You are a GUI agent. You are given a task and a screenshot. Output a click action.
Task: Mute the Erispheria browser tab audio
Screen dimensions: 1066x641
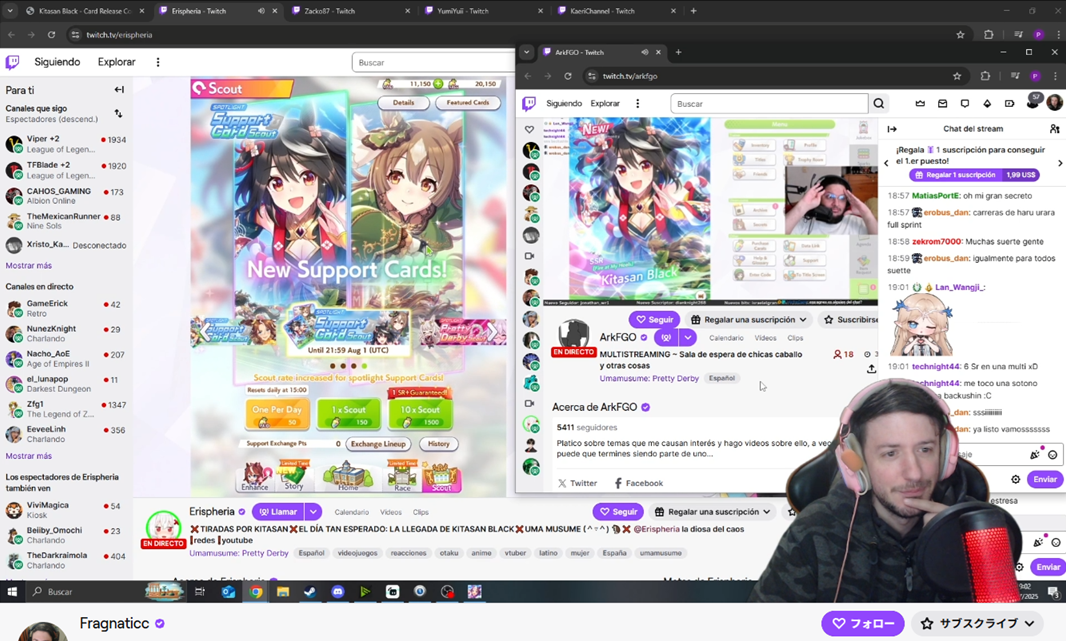point(261,11)
